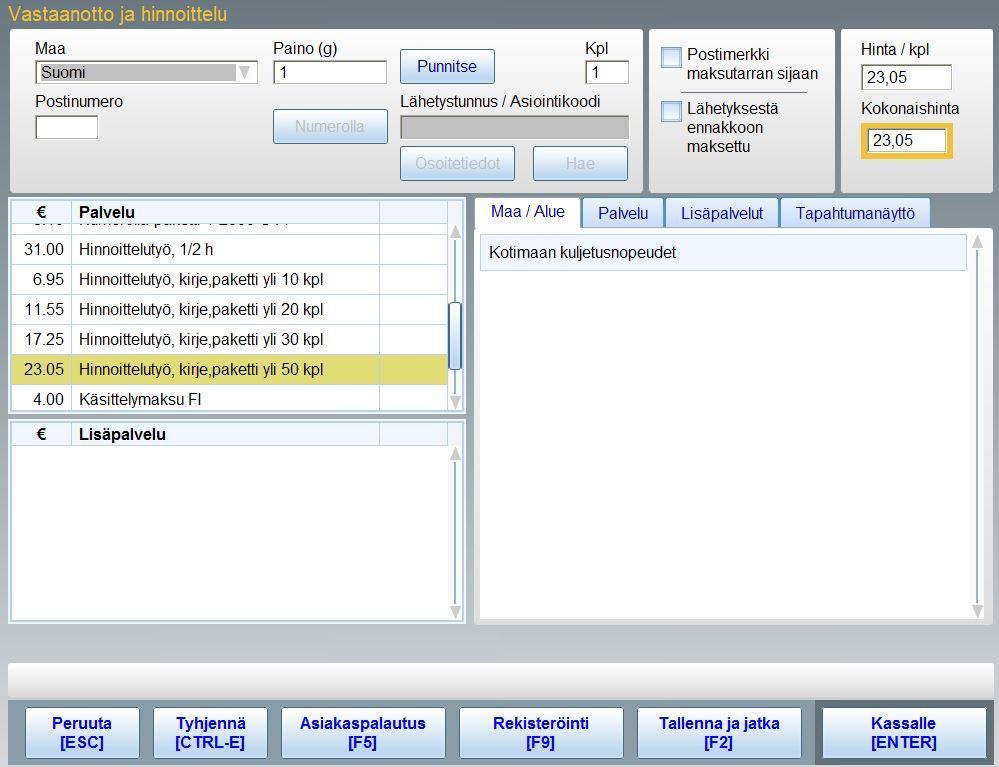Click the Palvelu list scroll down arrow
This screenshot has height=767, width=999.
[x=455, y=401]
